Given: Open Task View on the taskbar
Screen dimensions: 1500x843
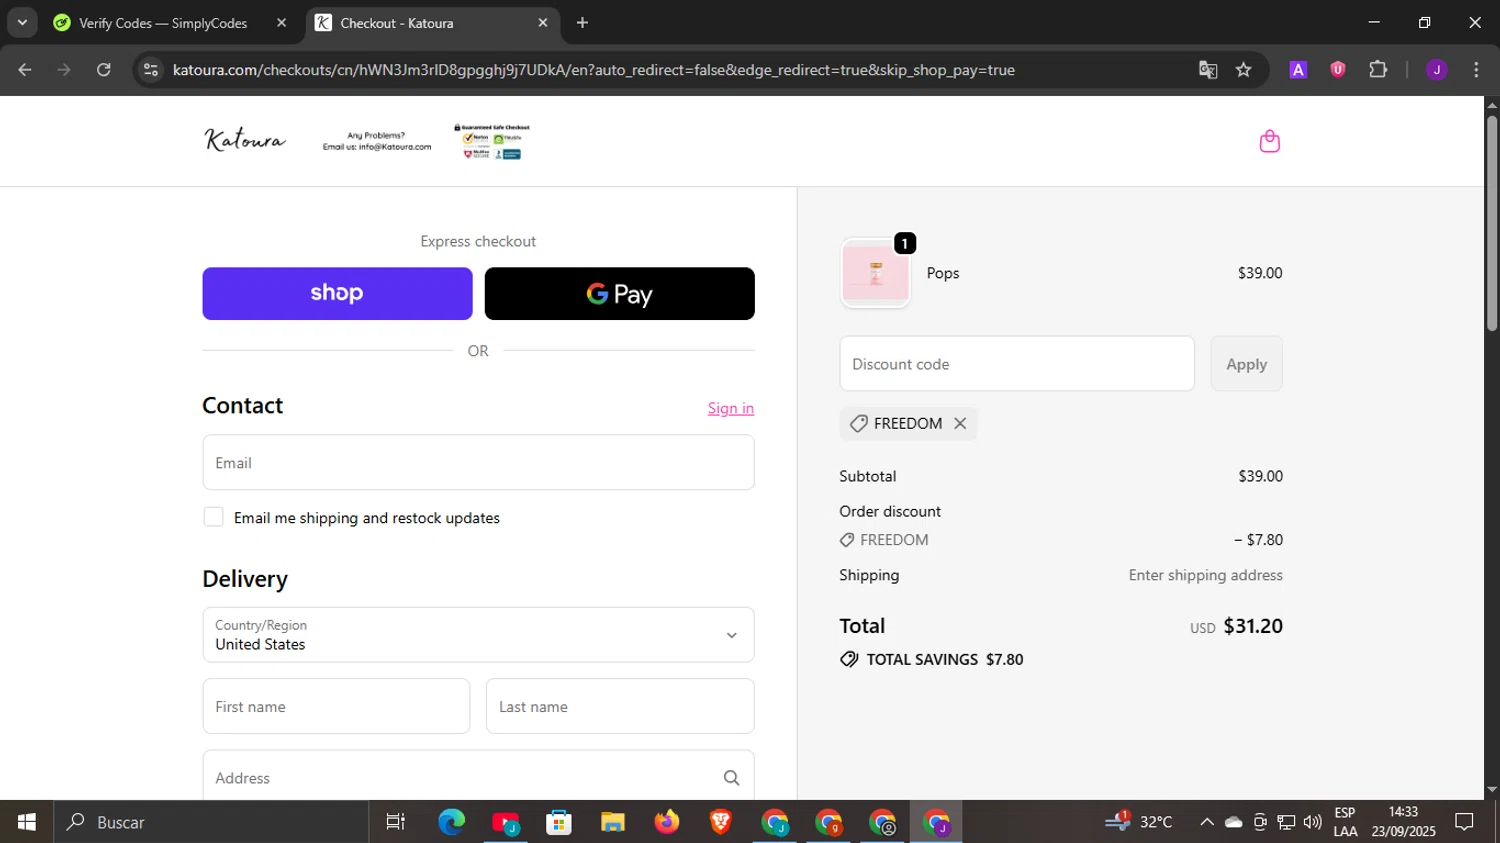Looking at the screenshot, I should (x=395, y=822).
